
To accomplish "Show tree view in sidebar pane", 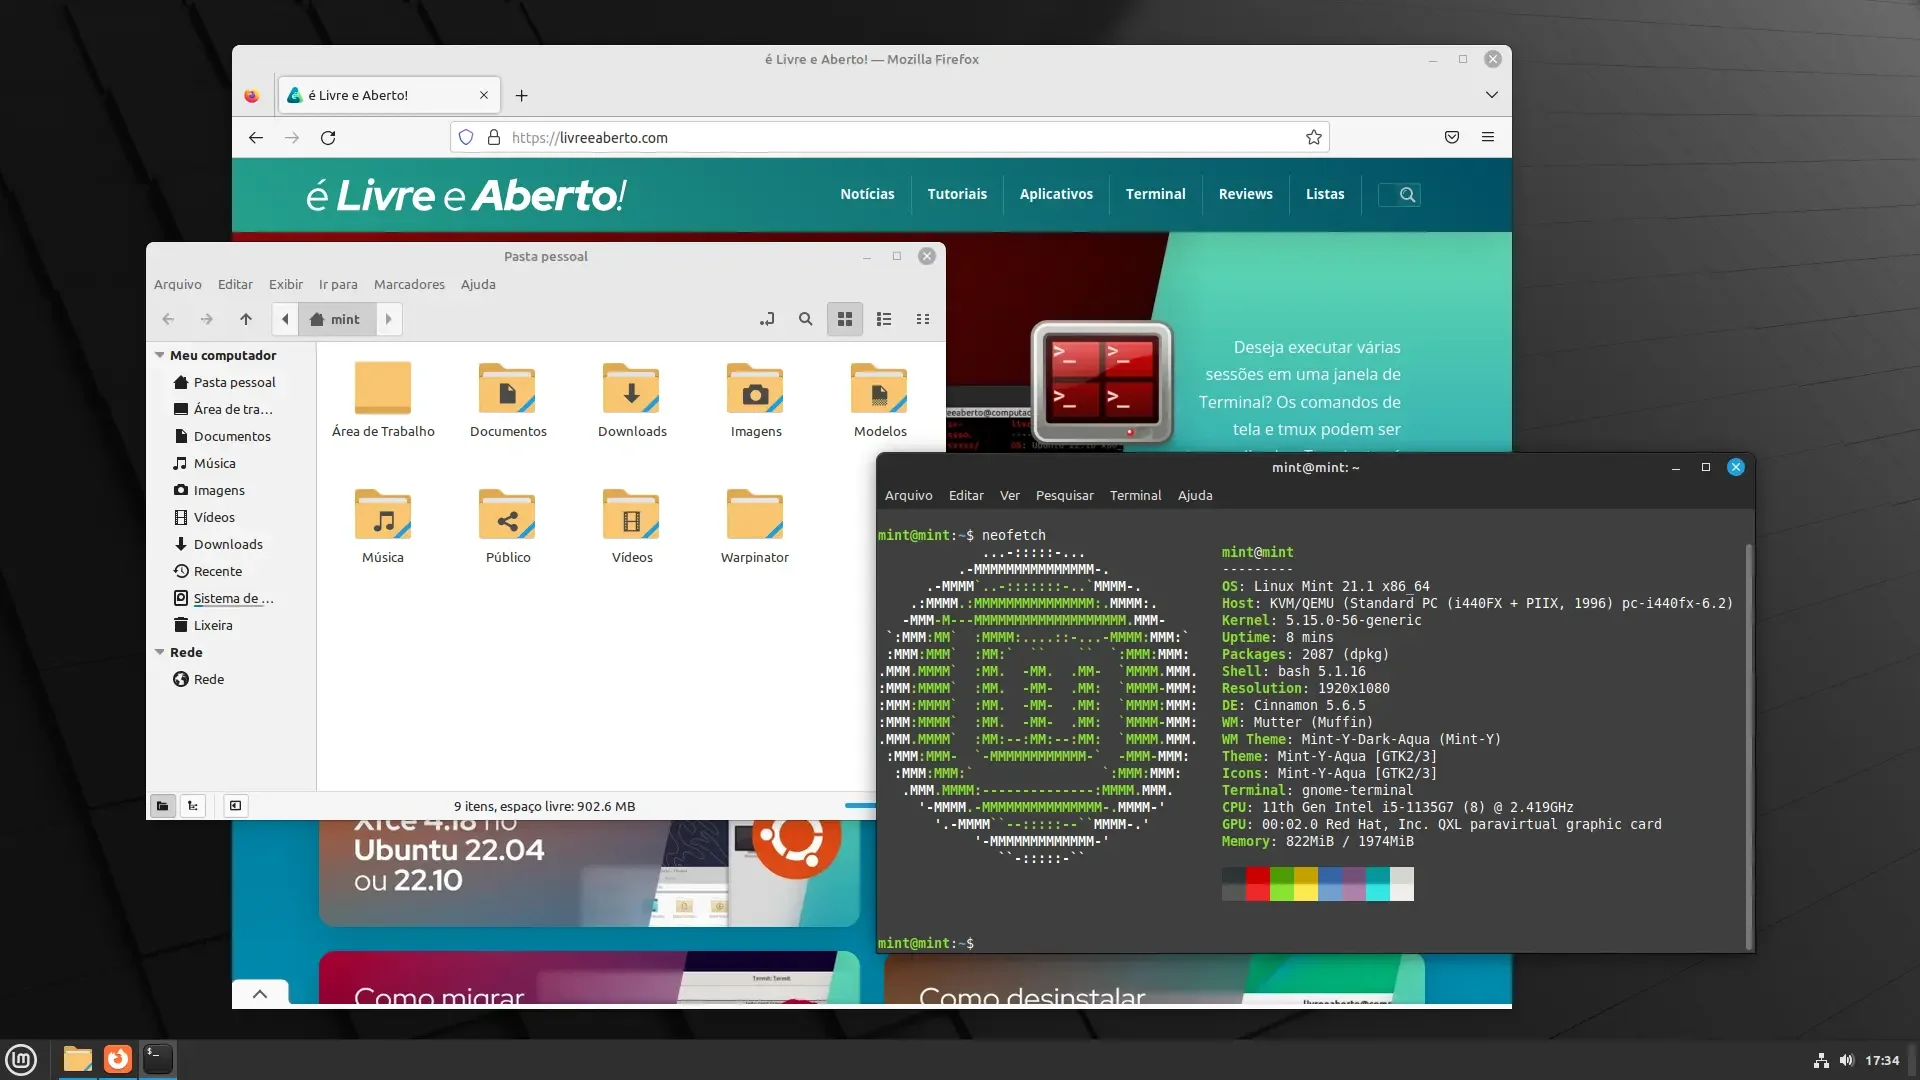I will click(x=193, y=806).
